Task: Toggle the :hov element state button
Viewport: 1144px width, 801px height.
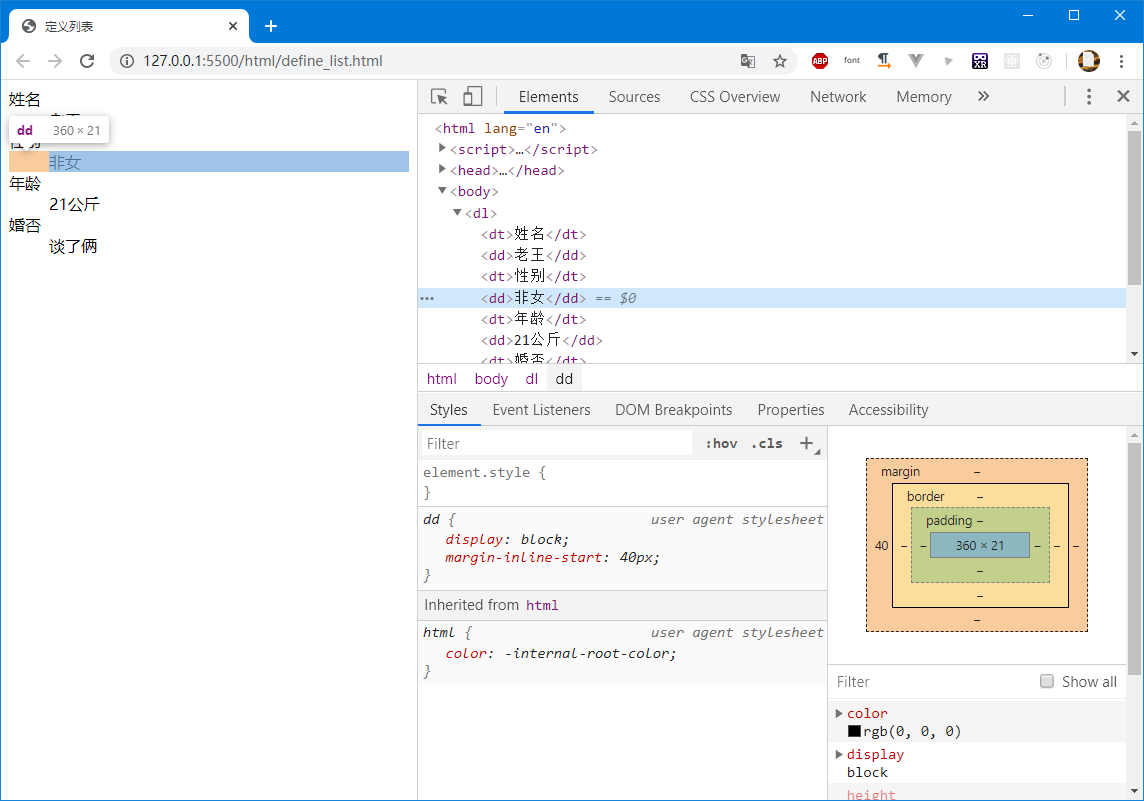Action: point(721,444)
